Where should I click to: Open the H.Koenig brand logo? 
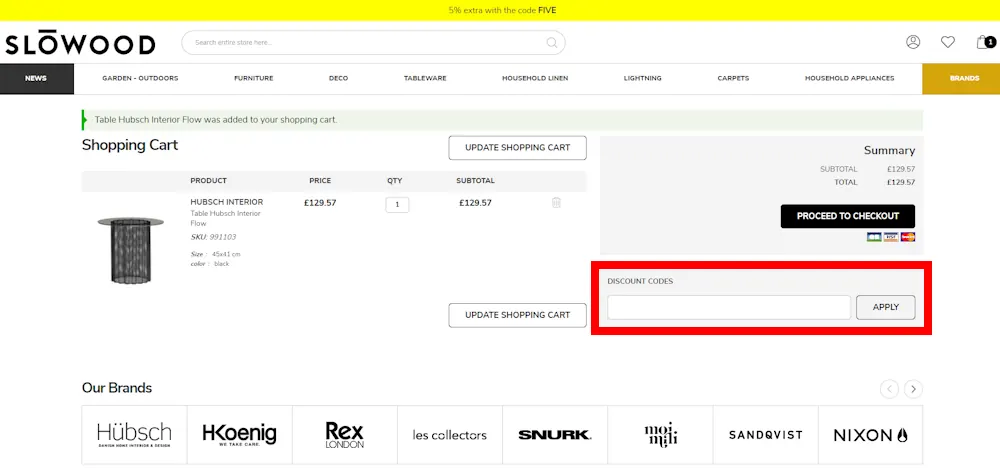240,435
